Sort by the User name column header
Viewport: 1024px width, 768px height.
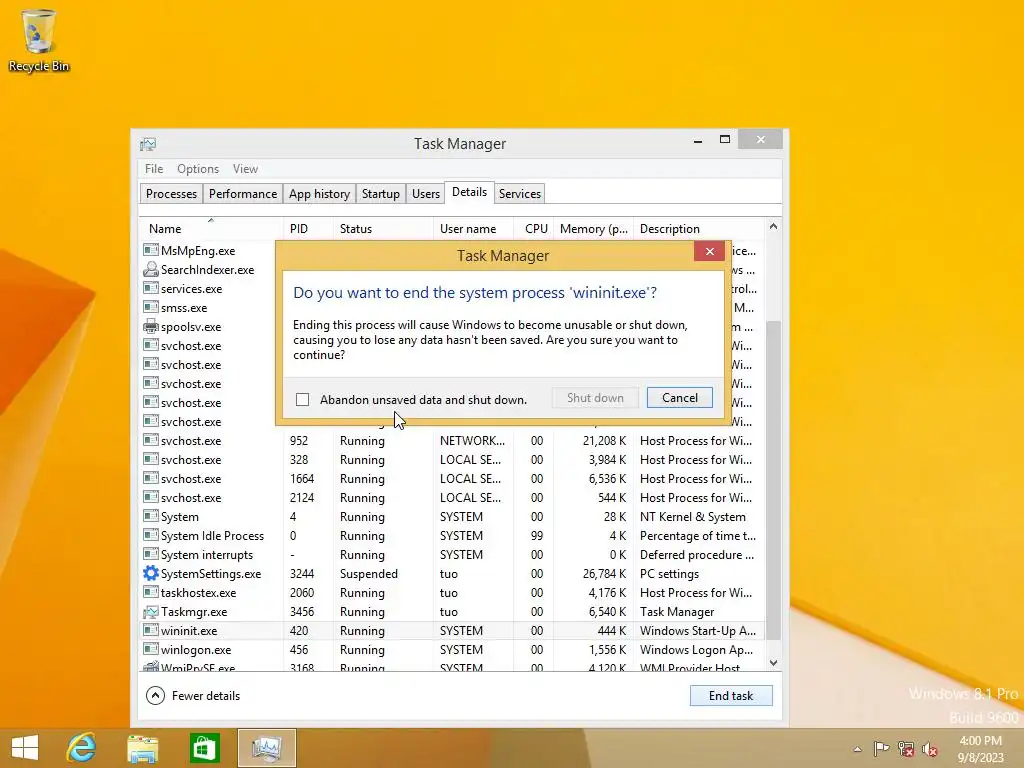pos(473,229)
